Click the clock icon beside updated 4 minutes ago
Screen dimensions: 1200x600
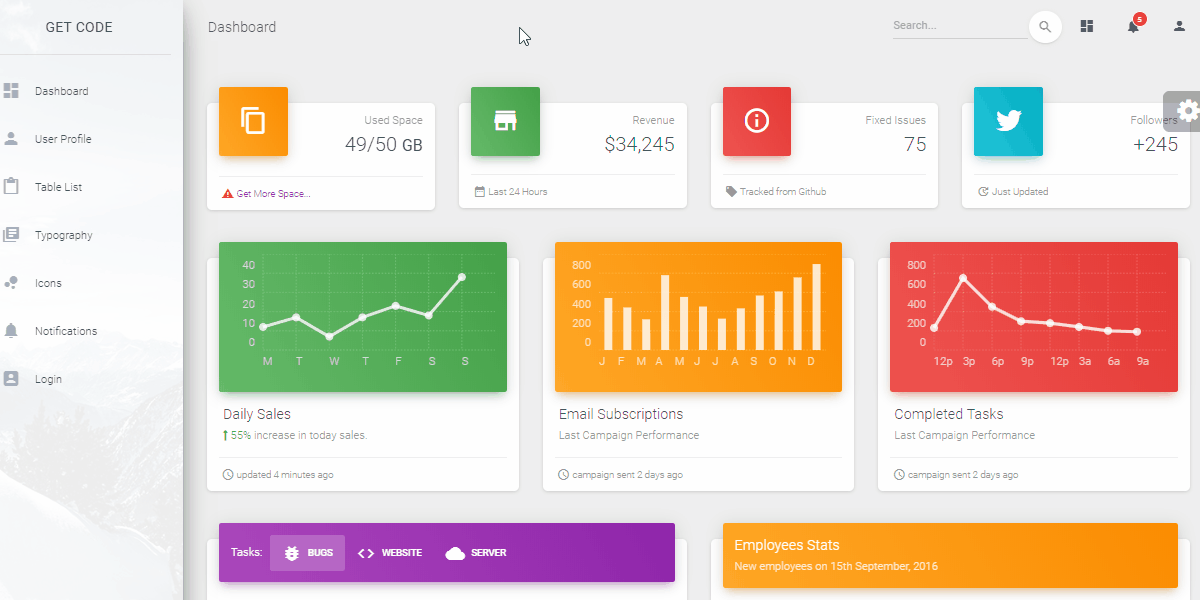pos(228,475)
